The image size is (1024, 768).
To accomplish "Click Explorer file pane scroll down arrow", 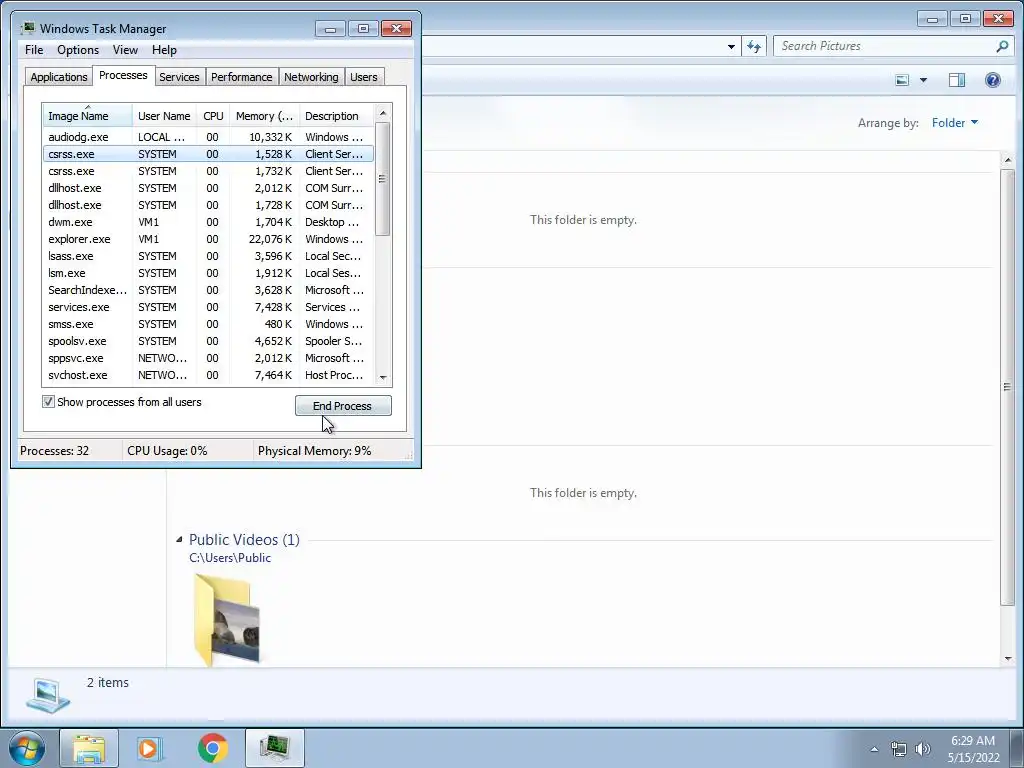I will (1007, 658).
